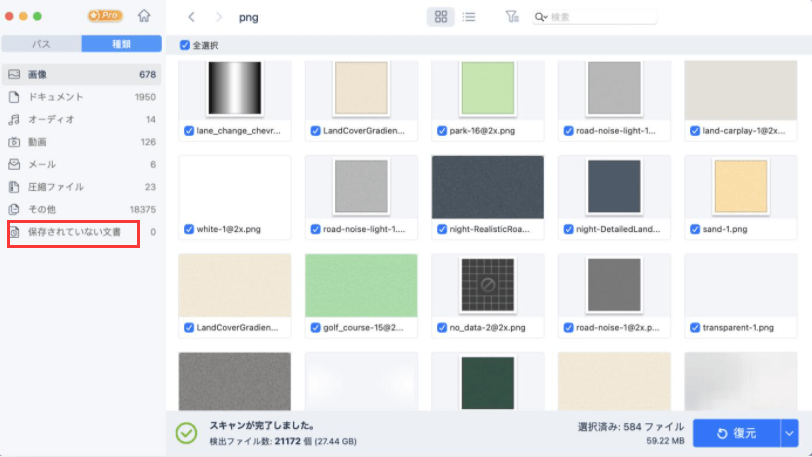Select the 圧縮ファイル archive icon

coord(14,187)
